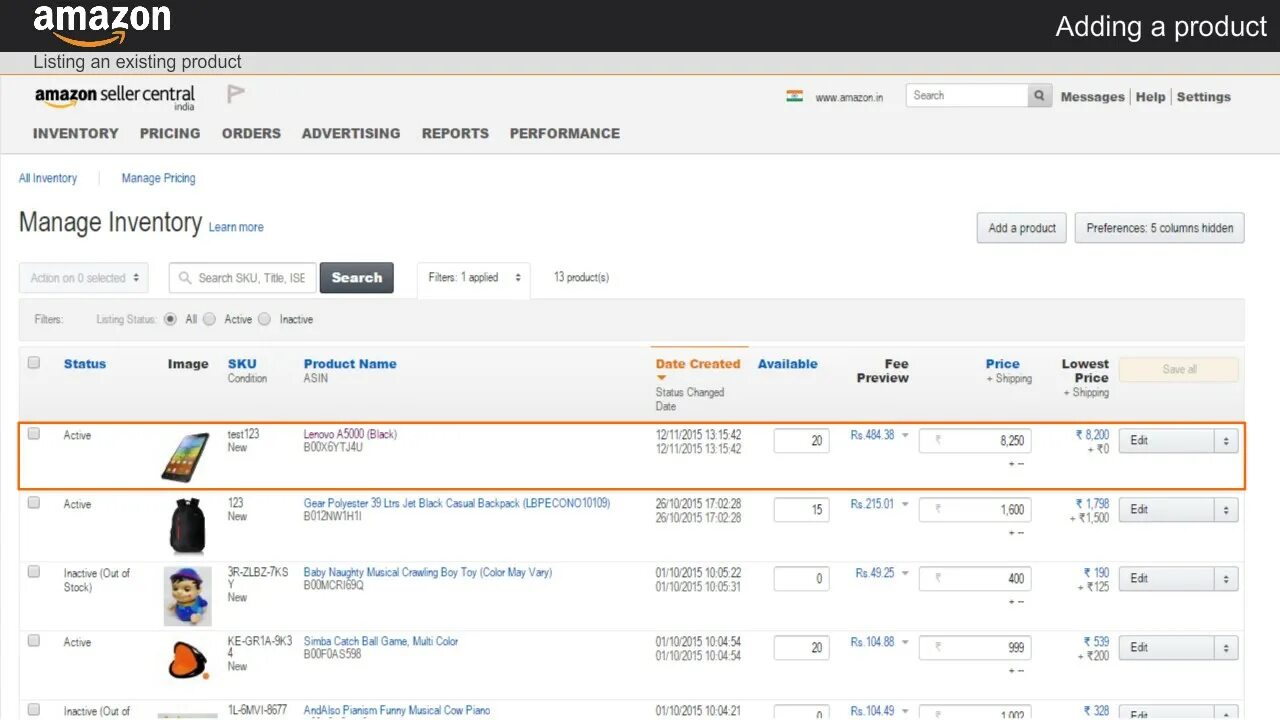Open the Action on 0 selected dropdown
1280x720 pixels.
[84, 278]
